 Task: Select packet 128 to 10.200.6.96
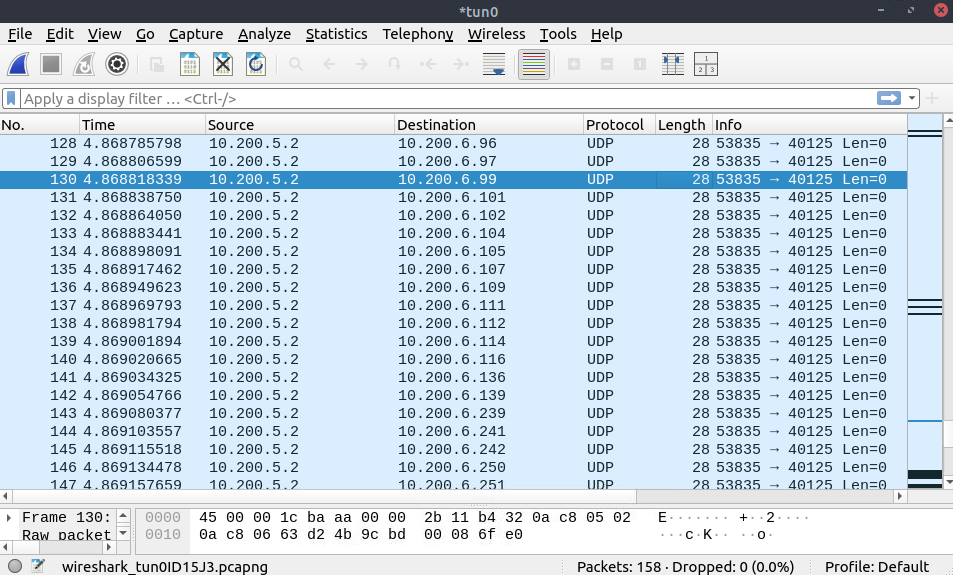[453, 143]
